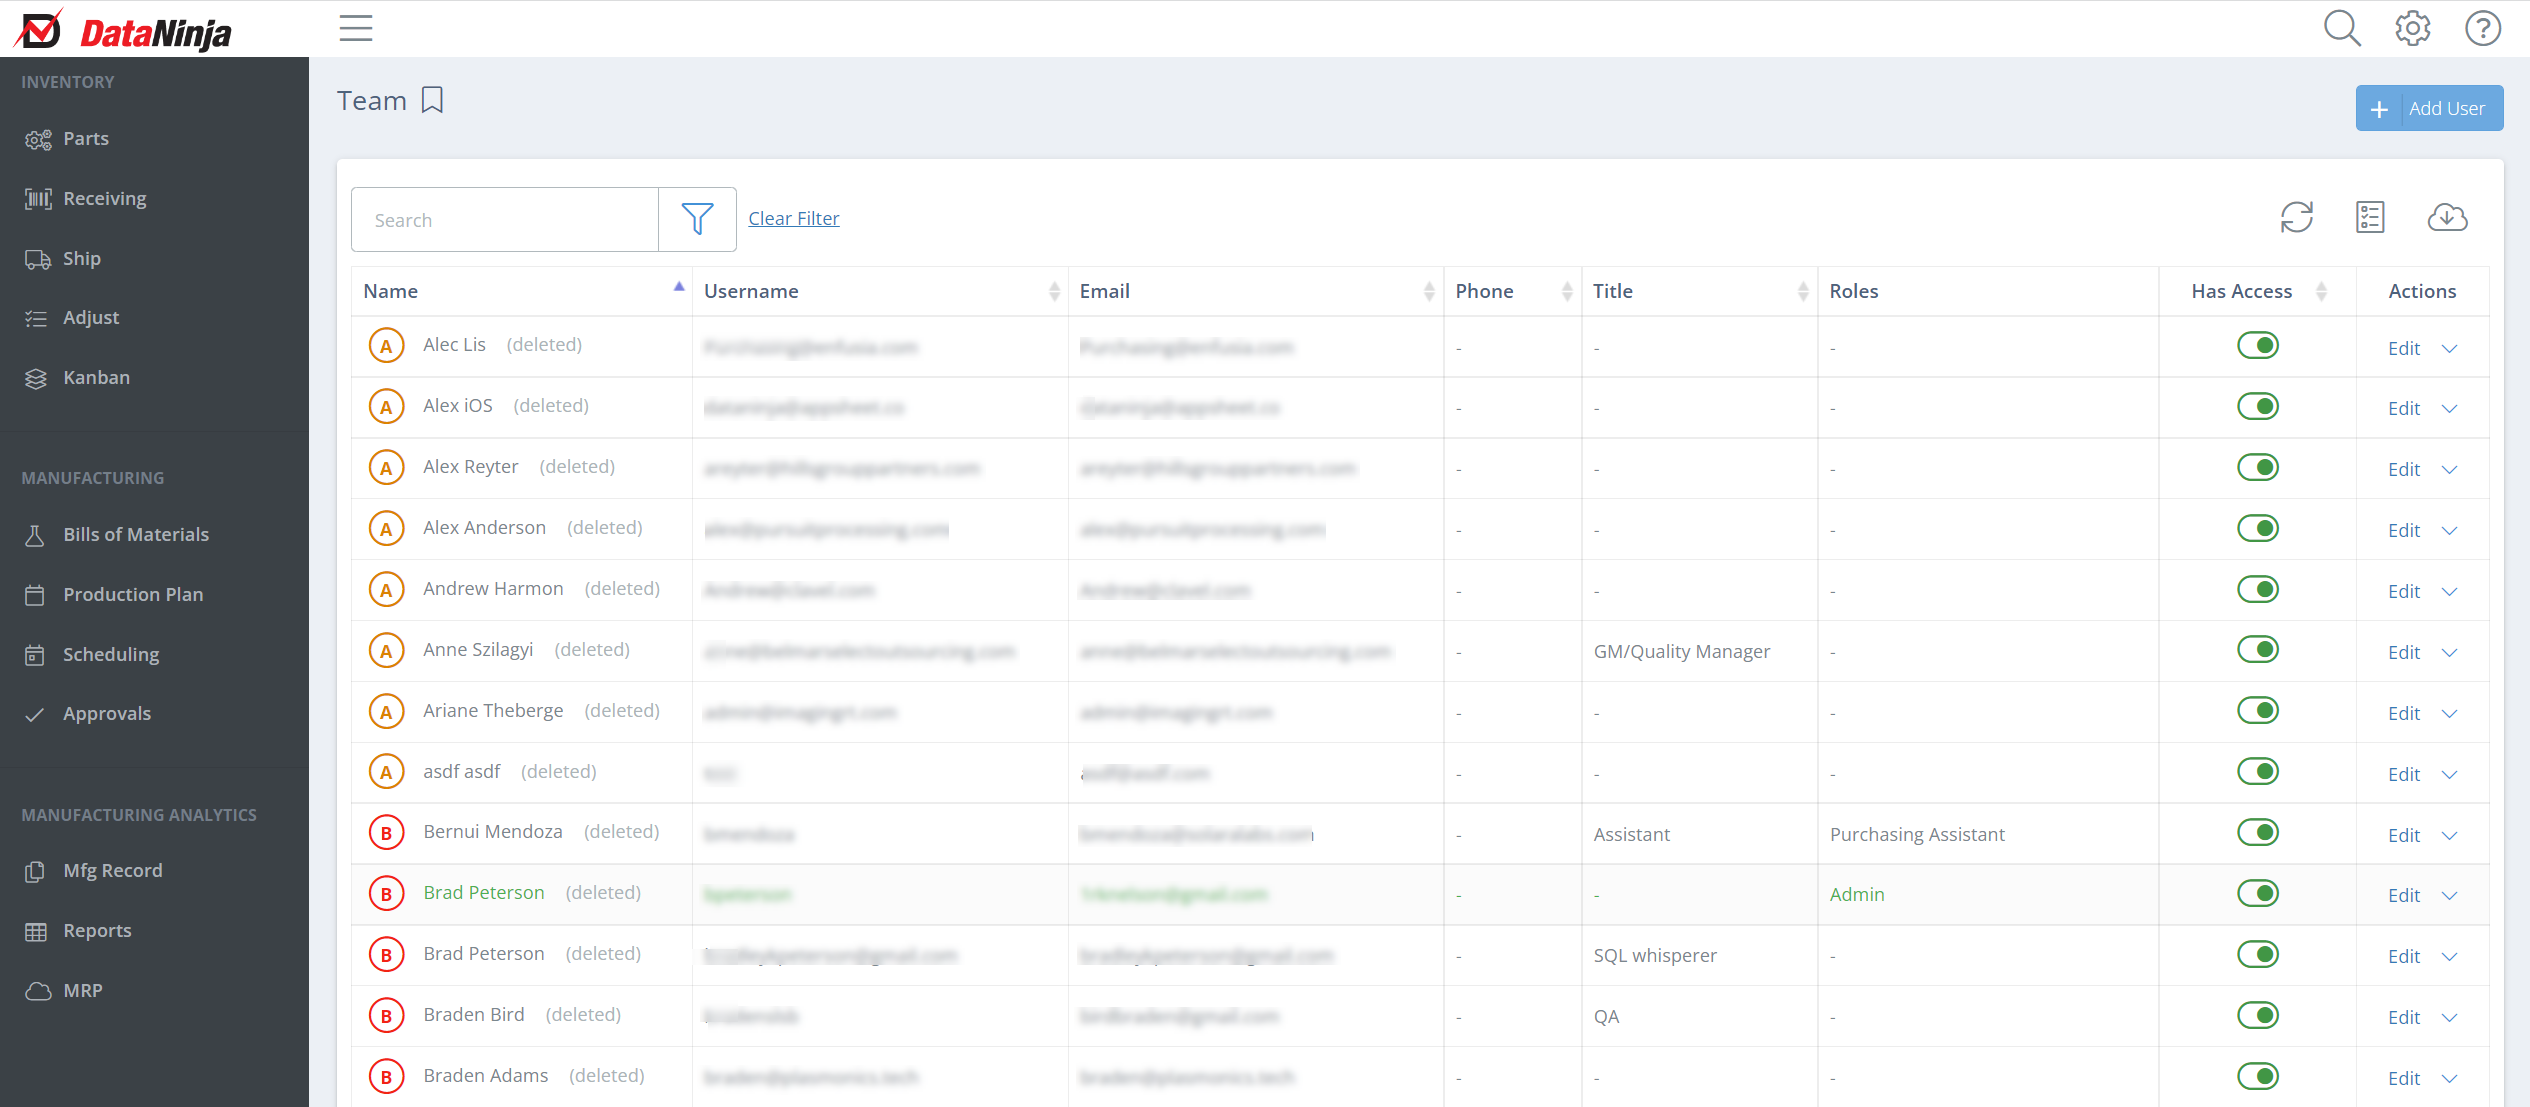Click the help question mark icon
Image resolution: width=2530 pixels, height=1107 pixels.
2482,28
